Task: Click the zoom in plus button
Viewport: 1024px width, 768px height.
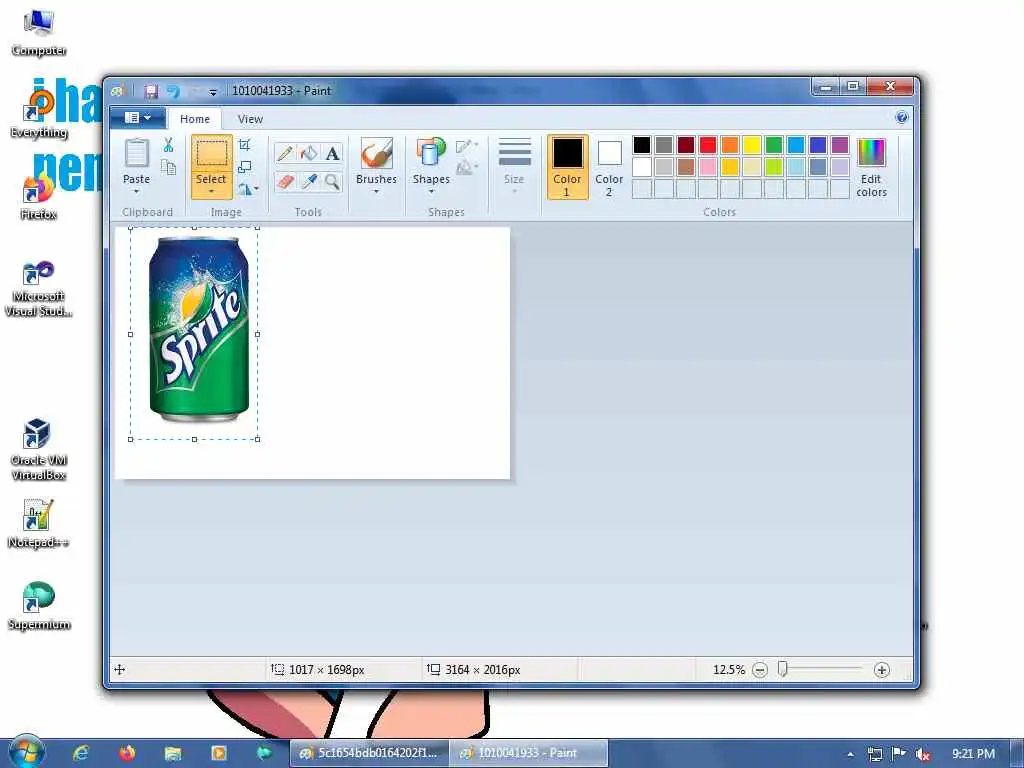Action: (882, 669)
